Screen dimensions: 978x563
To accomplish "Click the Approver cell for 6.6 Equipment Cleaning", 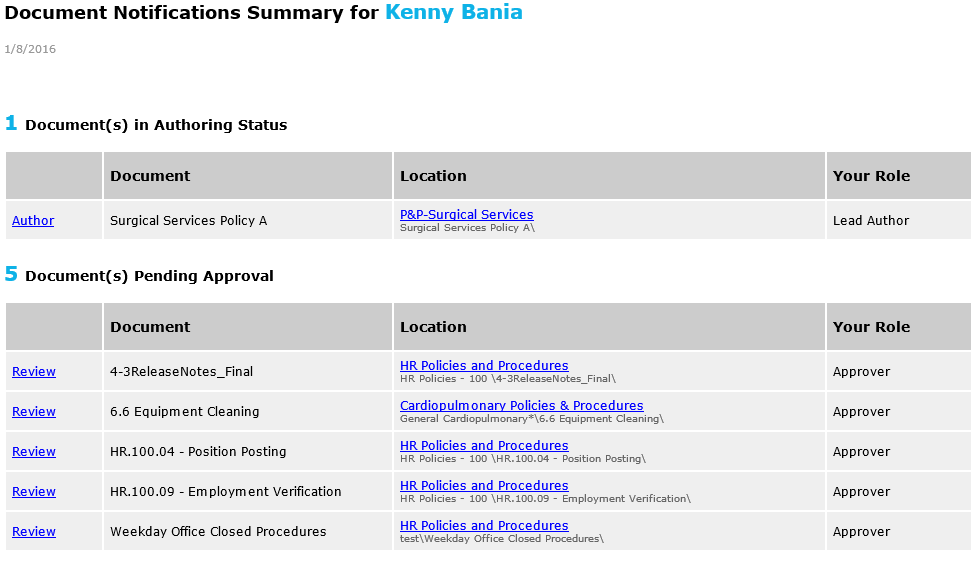I will click(861, 412).
